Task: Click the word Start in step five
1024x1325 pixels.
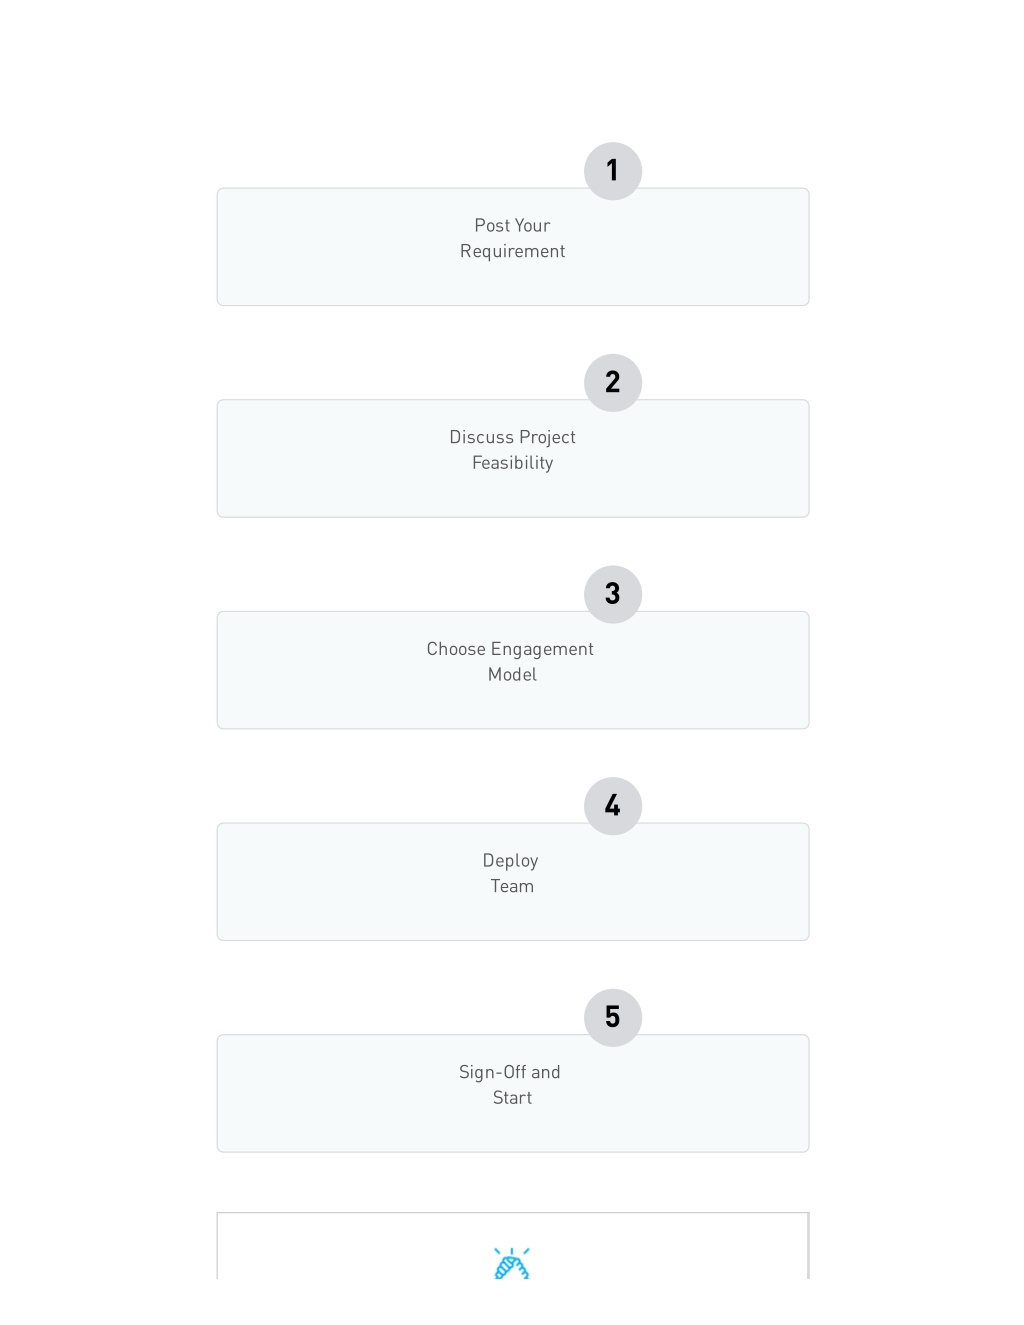Action: click(x=513, y=1098)
